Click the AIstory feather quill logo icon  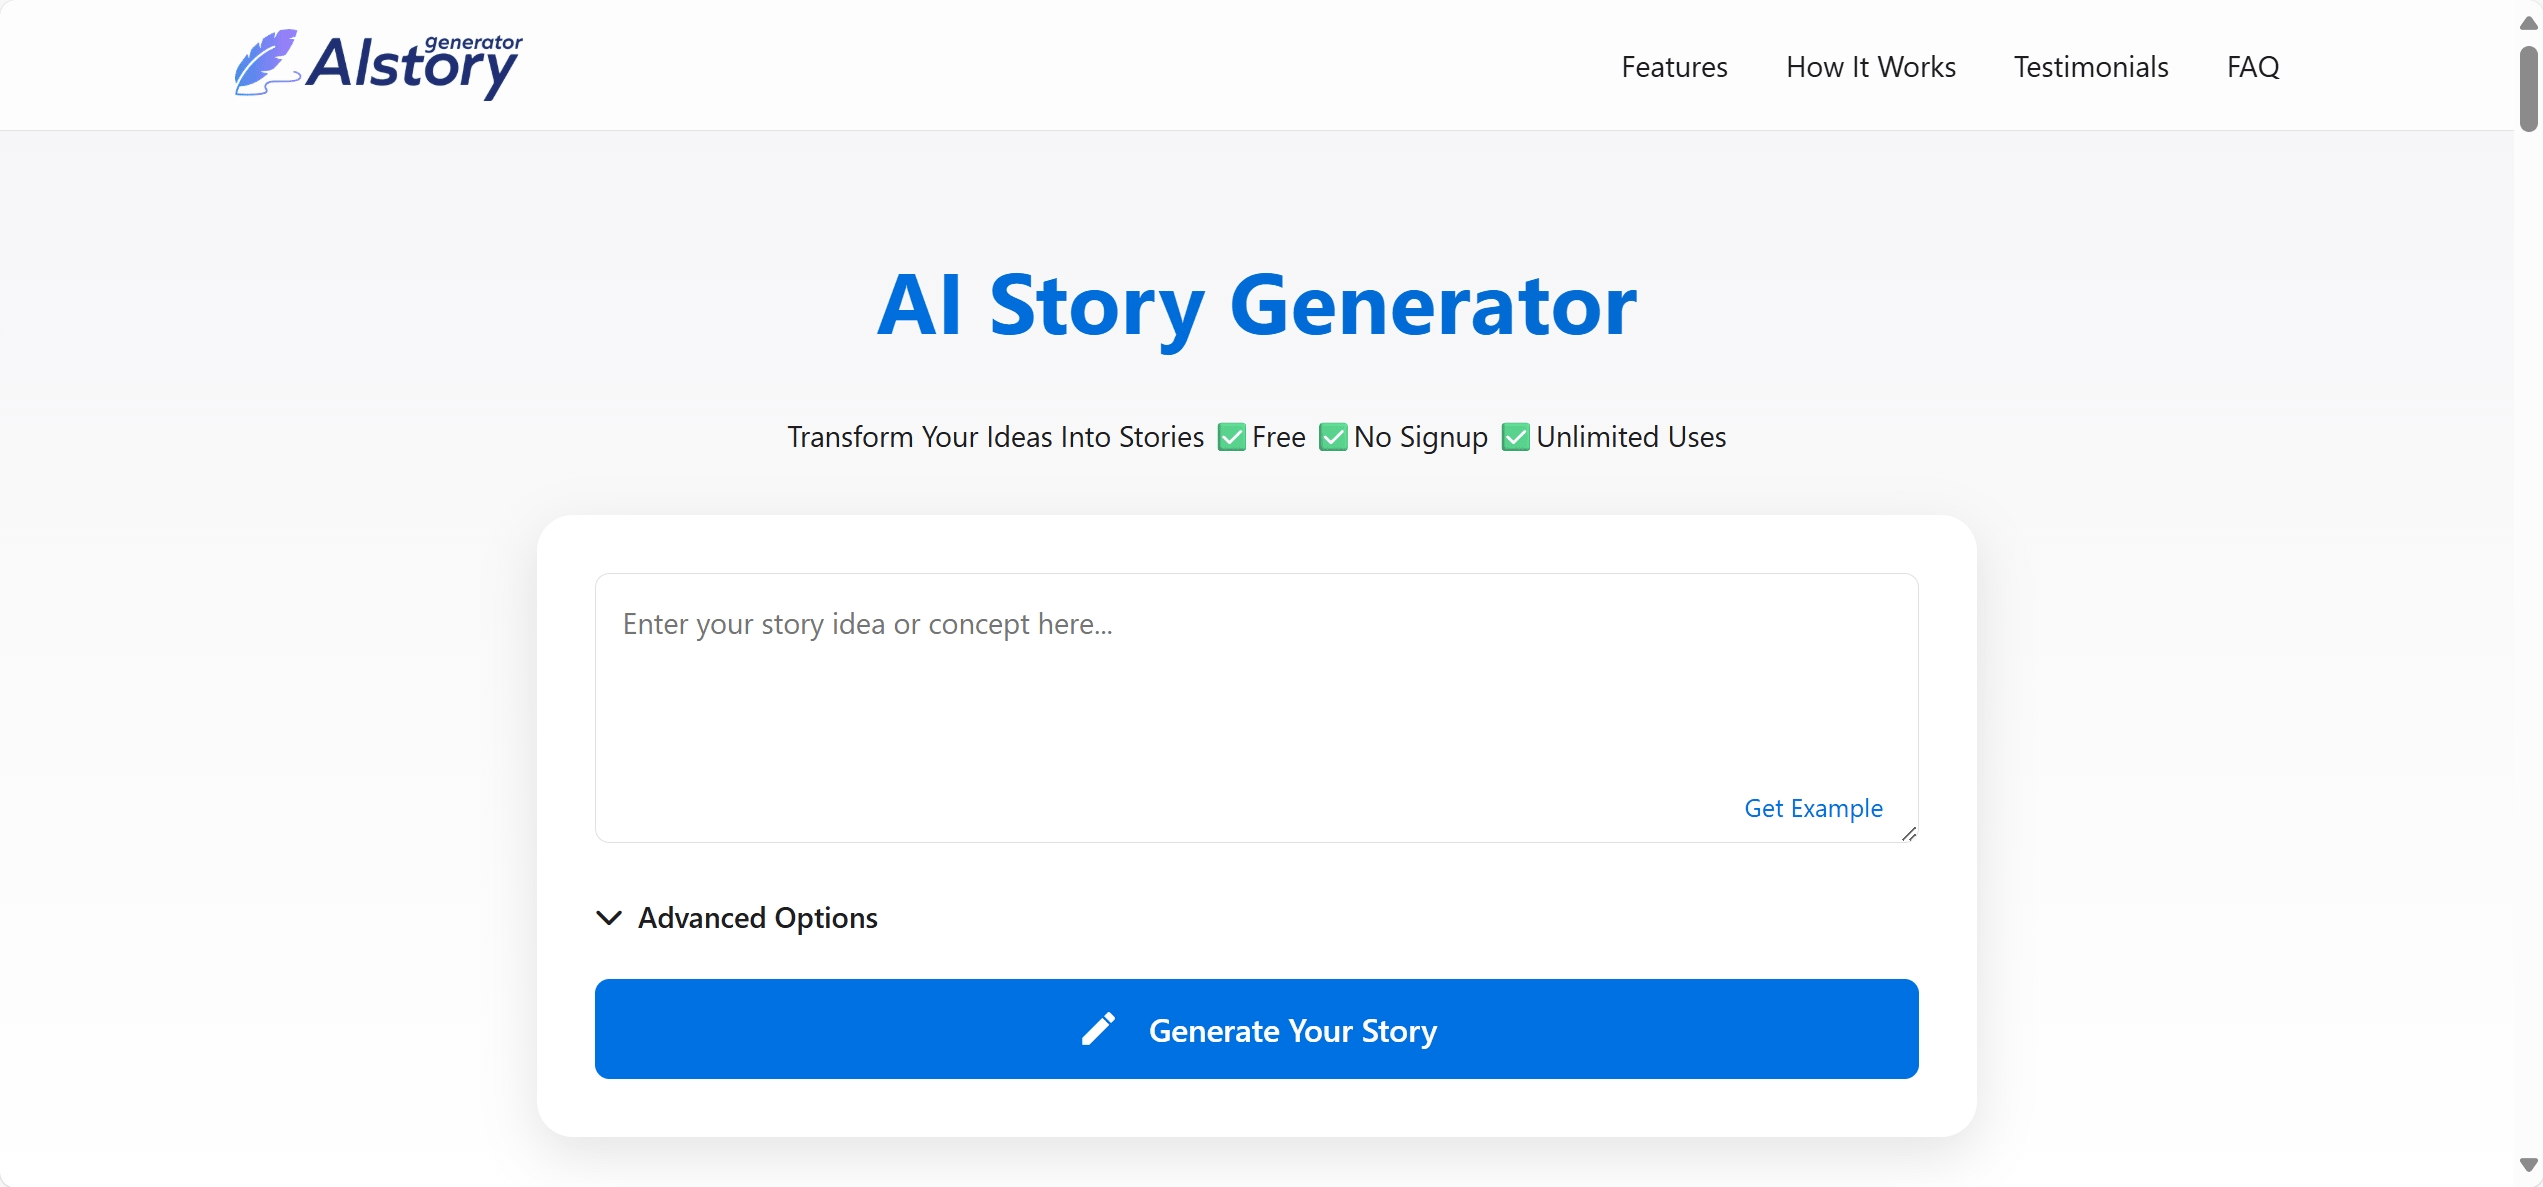[x=266, y=62]
